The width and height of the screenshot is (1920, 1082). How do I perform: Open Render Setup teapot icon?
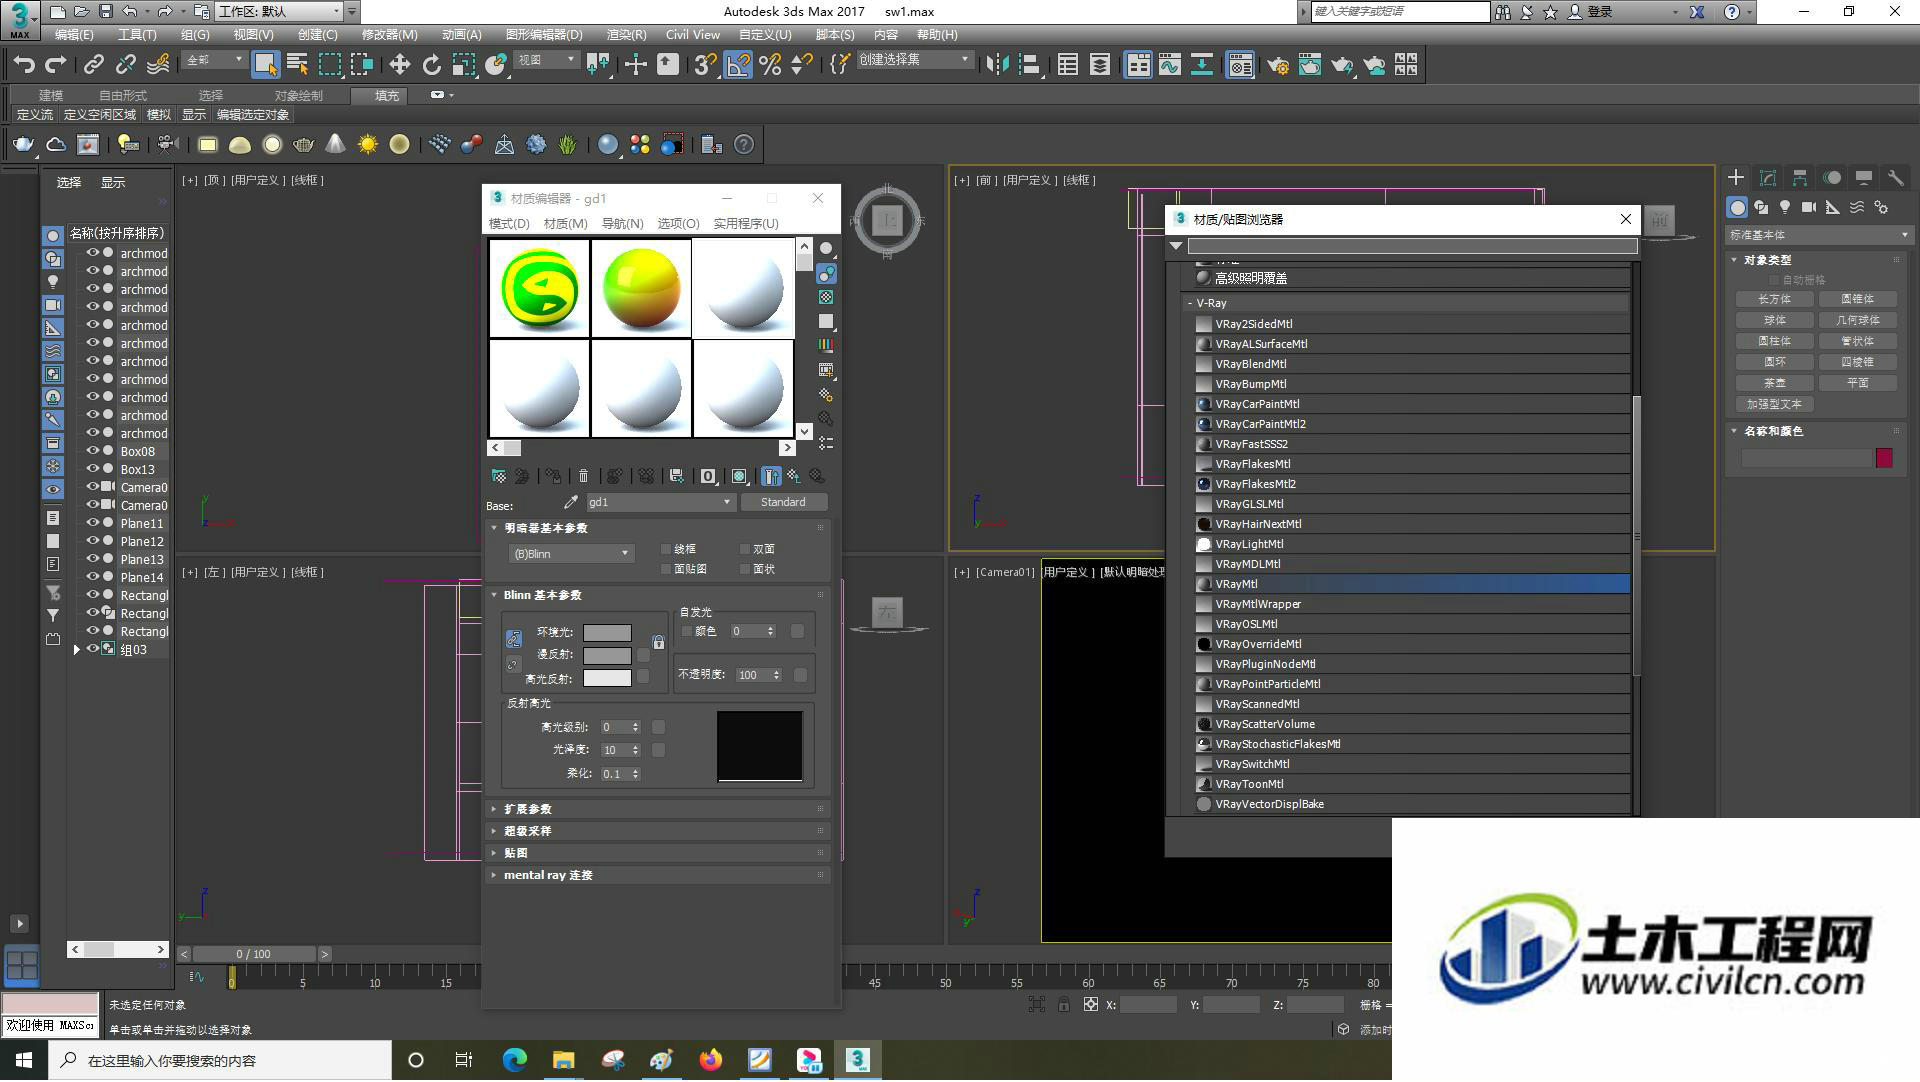(1277, 65)
